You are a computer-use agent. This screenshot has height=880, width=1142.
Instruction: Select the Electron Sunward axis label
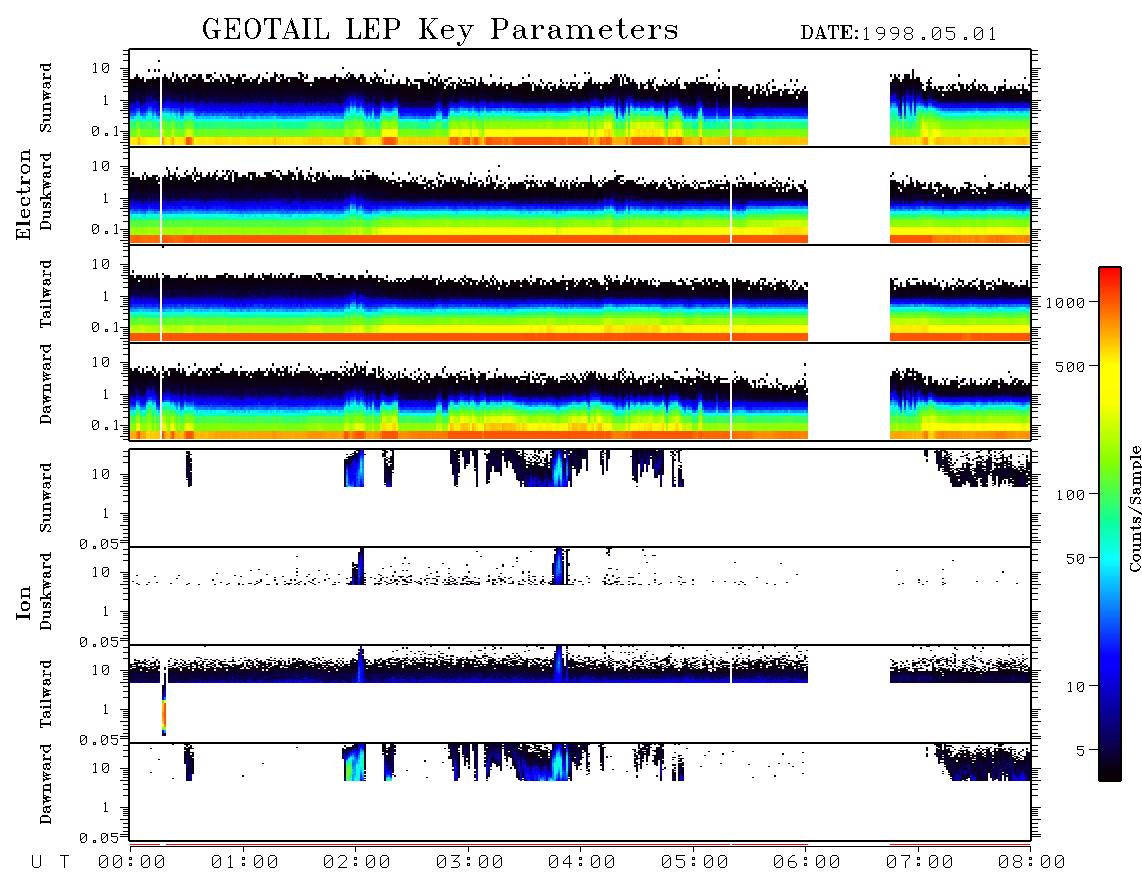pos(46,98)
